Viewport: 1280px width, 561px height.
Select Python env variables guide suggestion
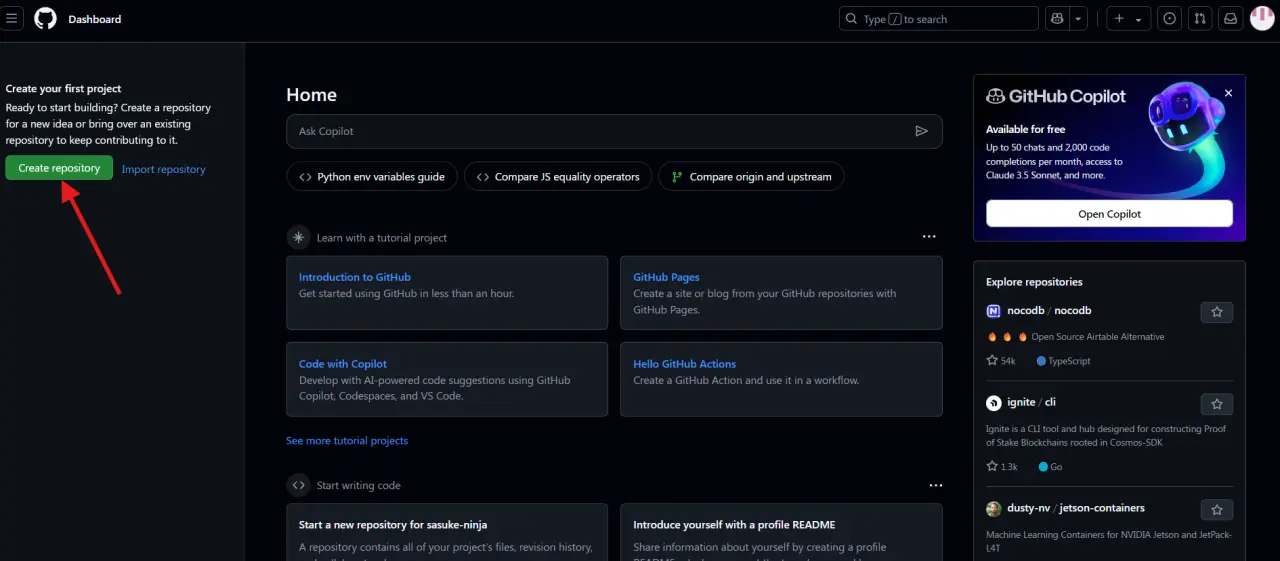372,177
